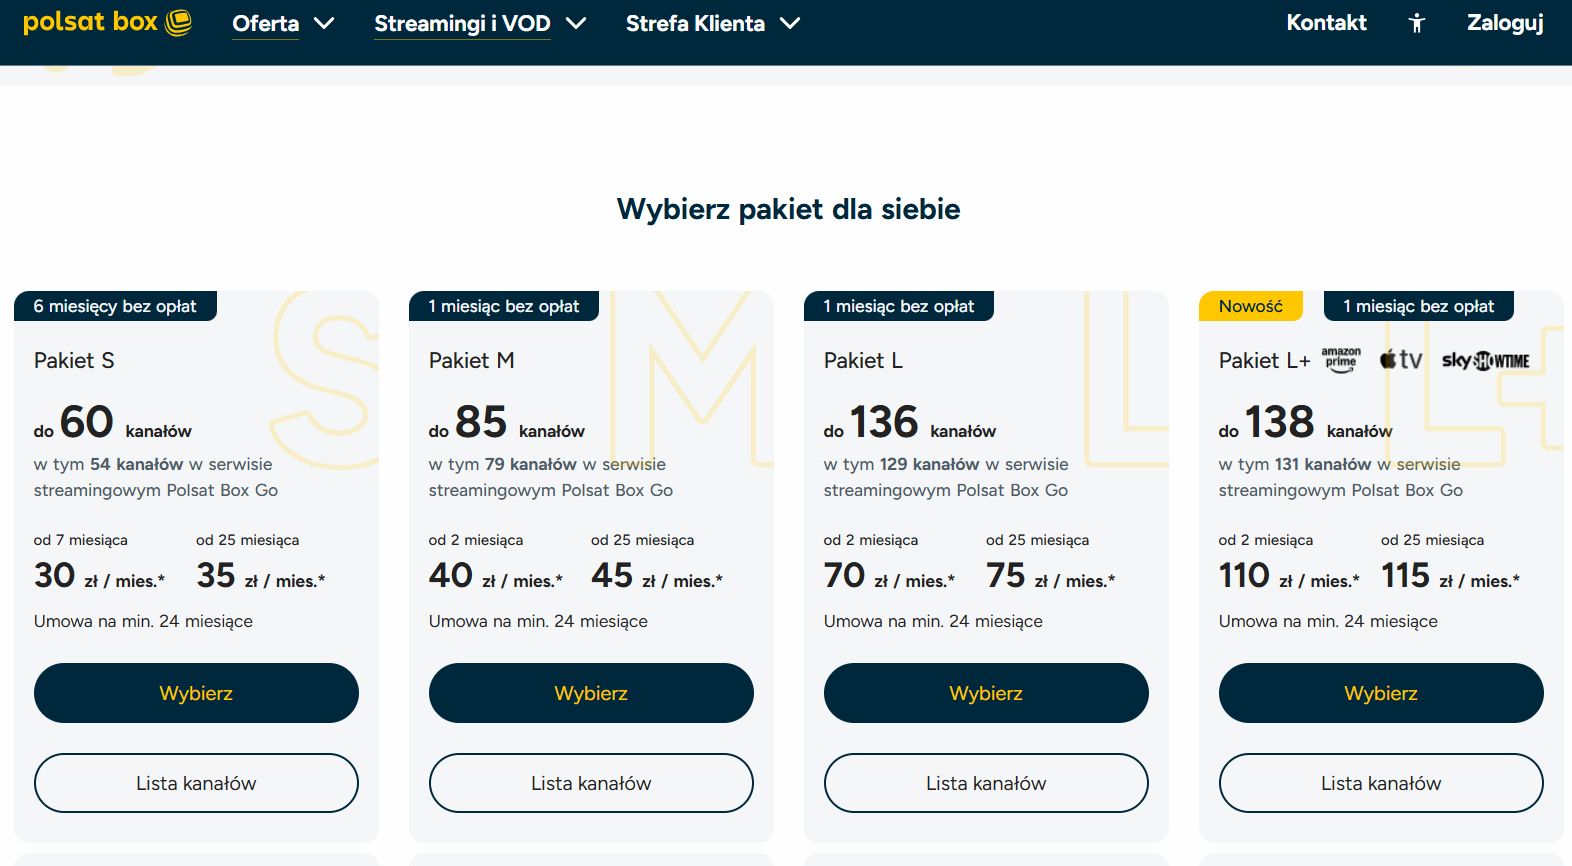Click the 'od 7 miesiąca' label
This screenshot has height=866, width=1572.
pos(81,540)
